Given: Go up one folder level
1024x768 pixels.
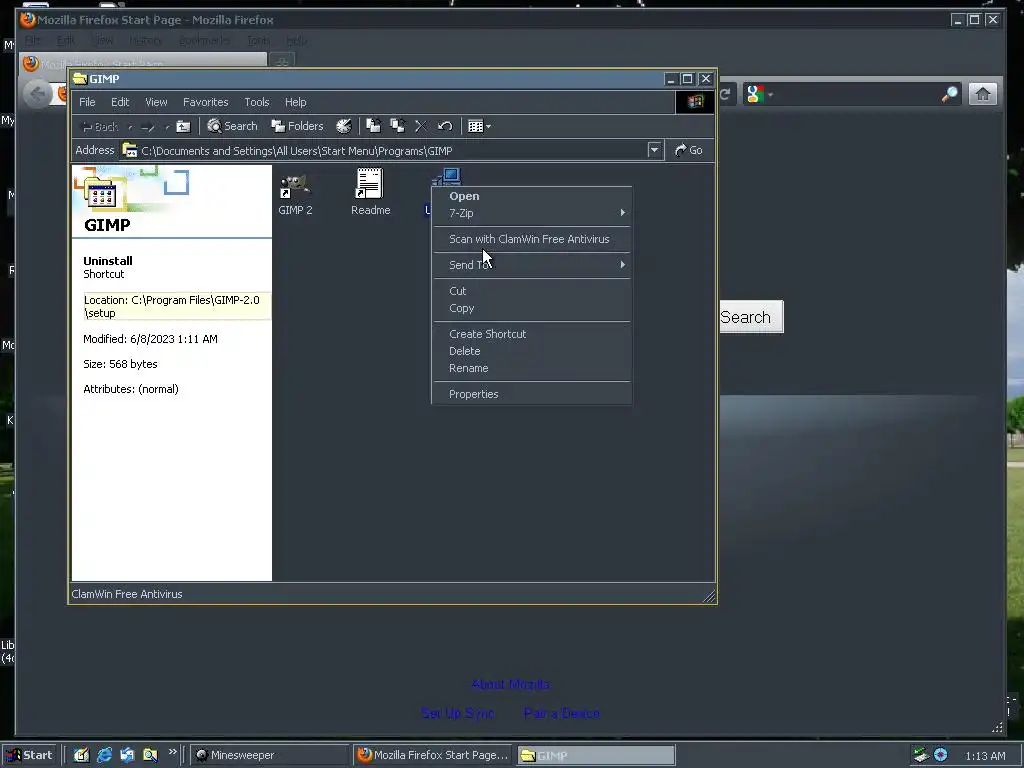Looking at the screenshot, I should point(184,127).
